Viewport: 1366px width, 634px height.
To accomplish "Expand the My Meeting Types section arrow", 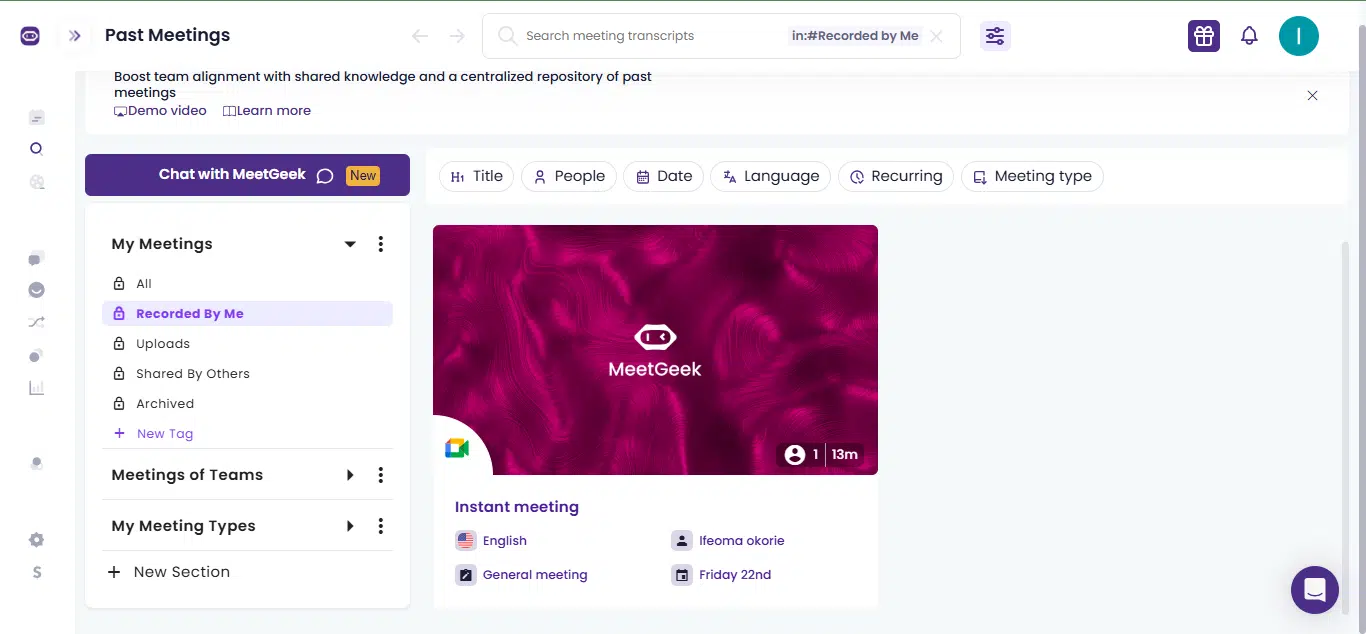I will coord(350,526).
